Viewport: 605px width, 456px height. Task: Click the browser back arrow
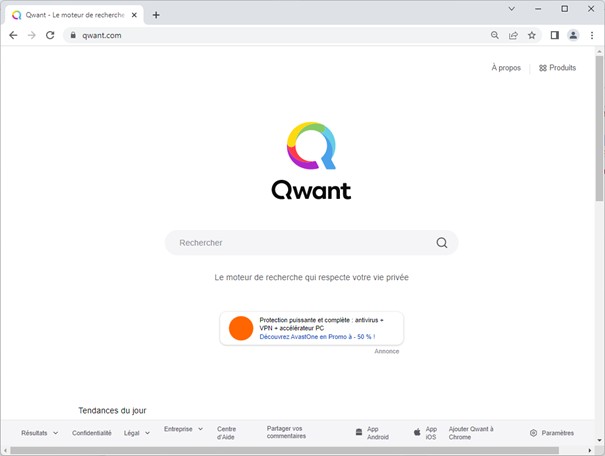coord(13,35)
